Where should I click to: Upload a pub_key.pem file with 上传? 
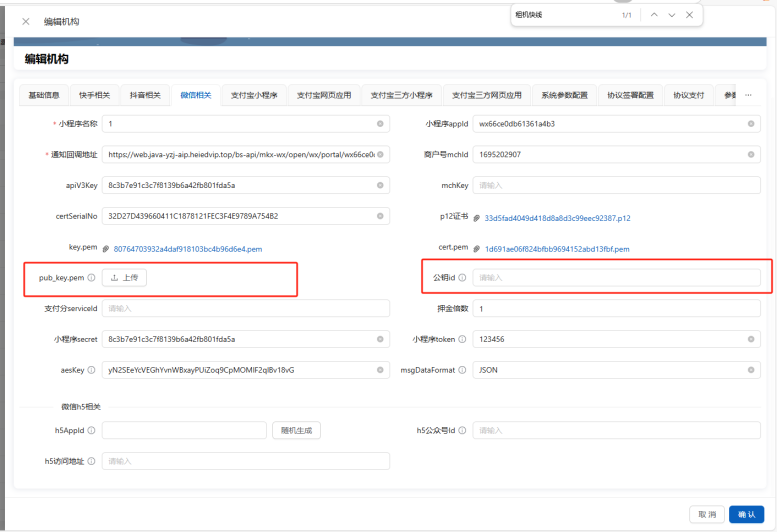(124, 278)
